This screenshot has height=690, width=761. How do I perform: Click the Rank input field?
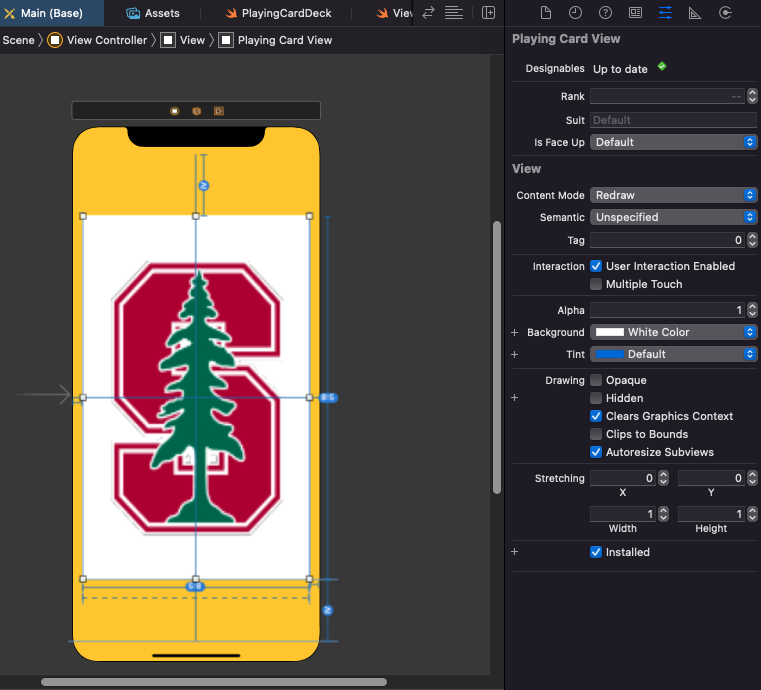click(667, 96)
